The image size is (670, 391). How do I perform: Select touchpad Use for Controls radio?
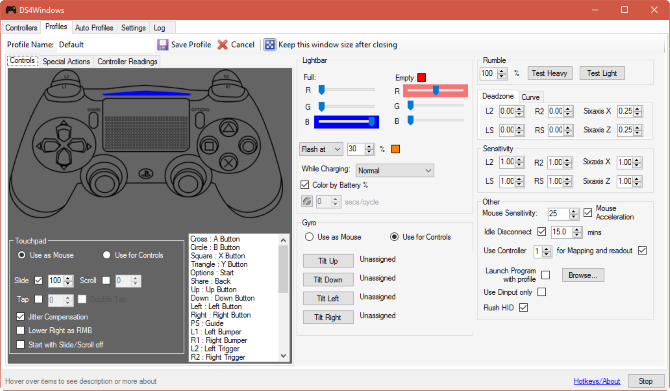pyautogui.click(x=106, y=255)
